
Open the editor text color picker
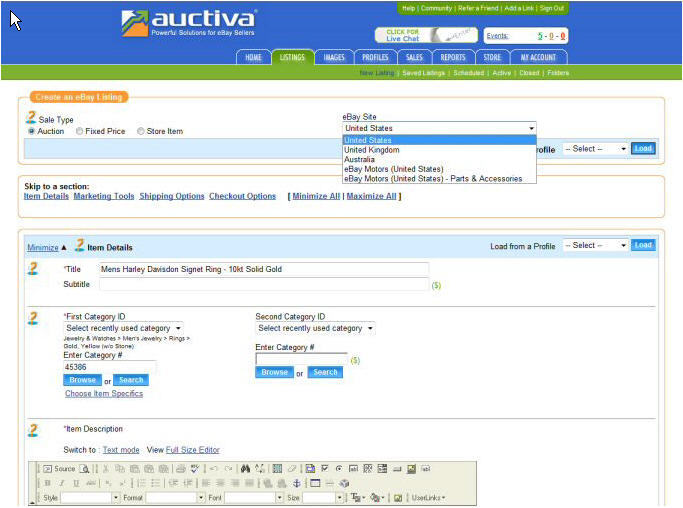(354, 497)
